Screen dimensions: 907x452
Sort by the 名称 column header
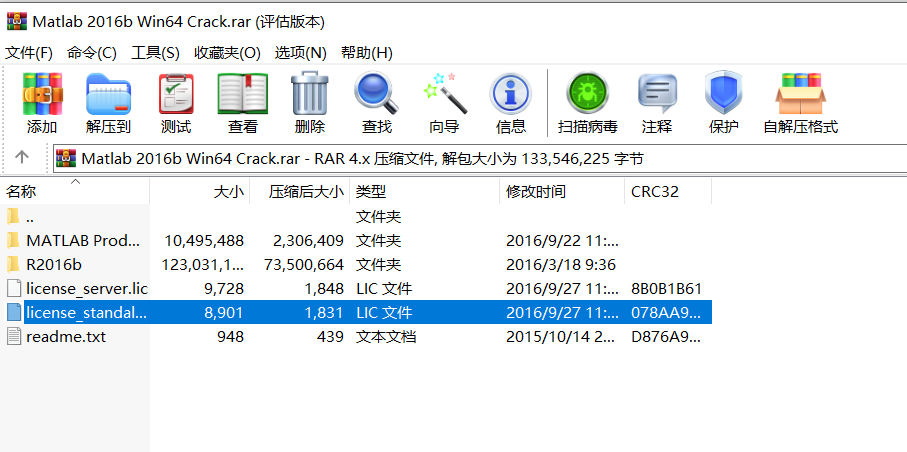coord(75,192)
